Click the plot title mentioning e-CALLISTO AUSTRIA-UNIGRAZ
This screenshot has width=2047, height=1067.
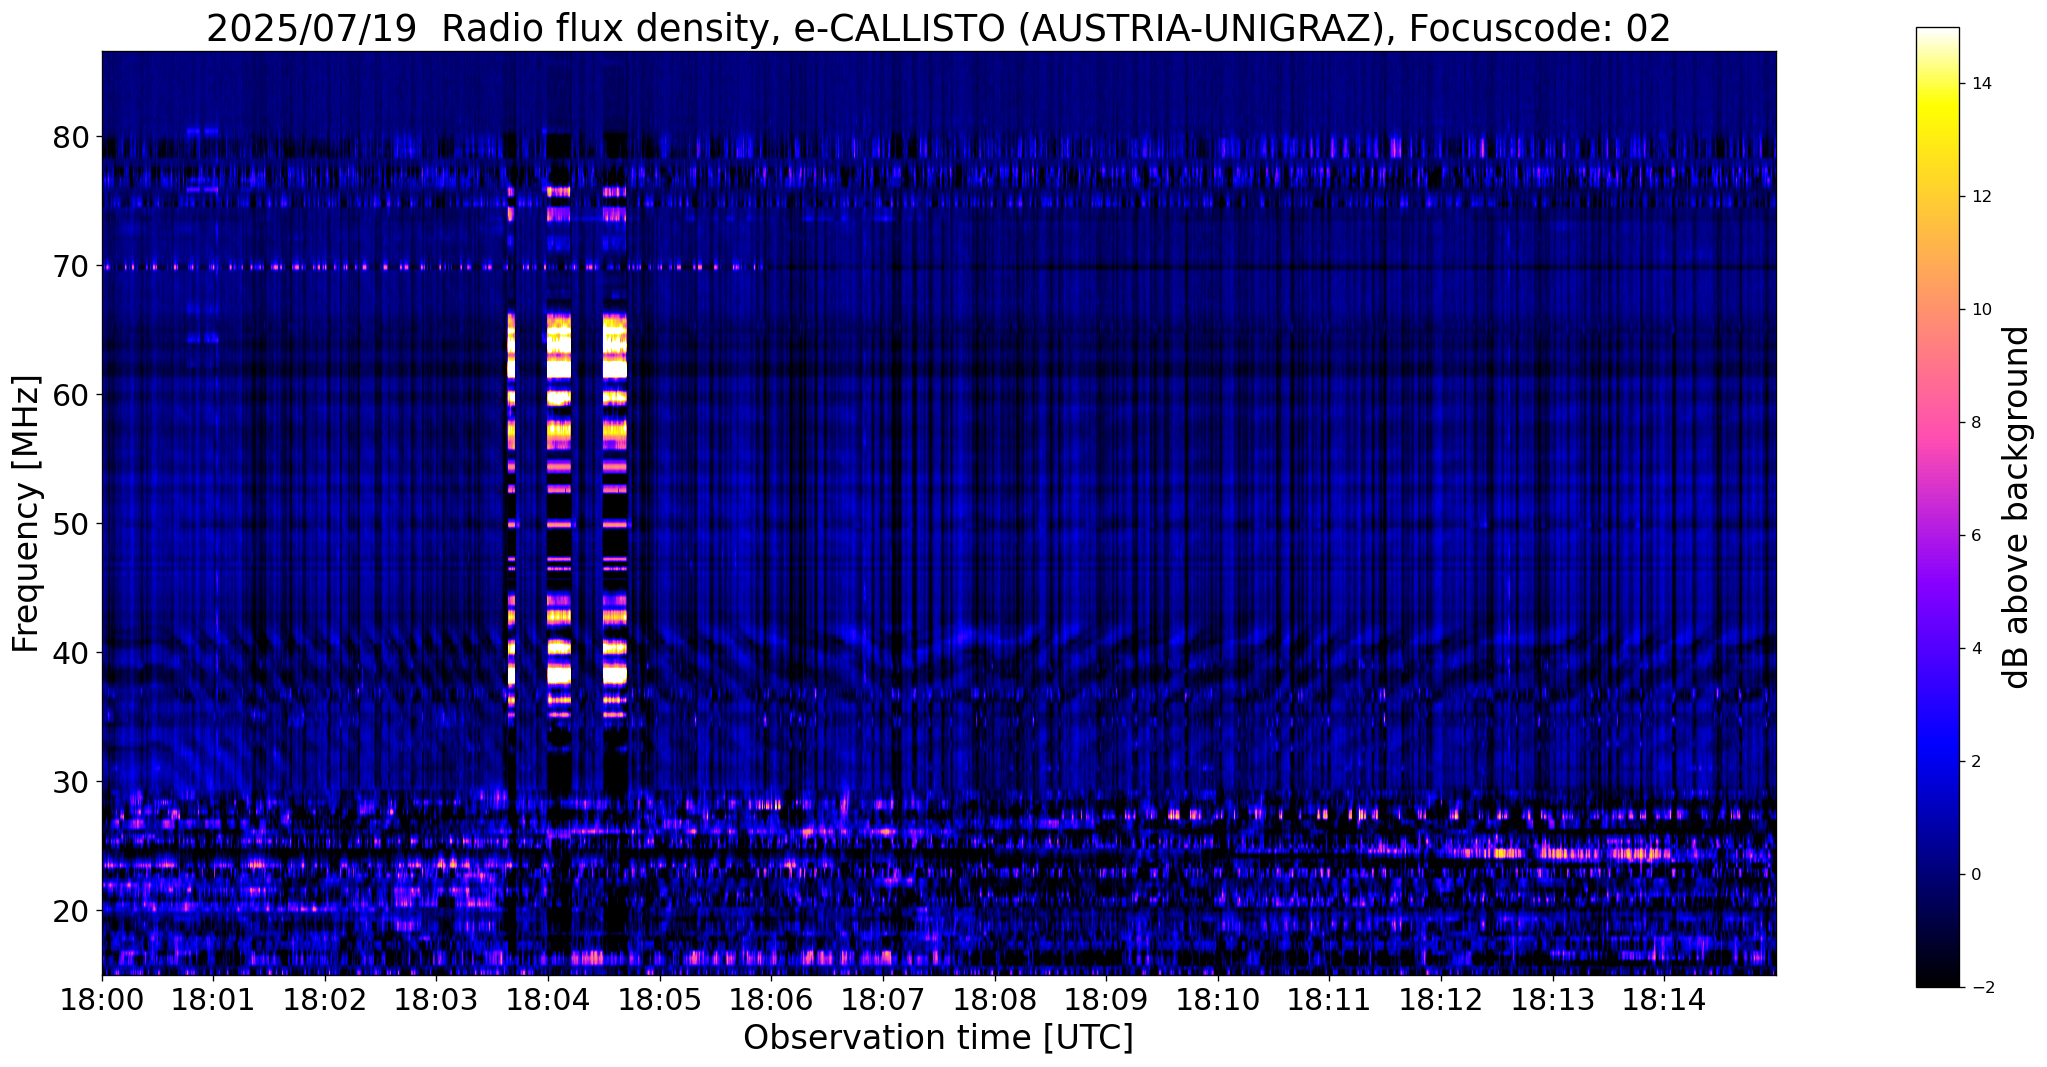pyautogui.click(x=938, y=28)
